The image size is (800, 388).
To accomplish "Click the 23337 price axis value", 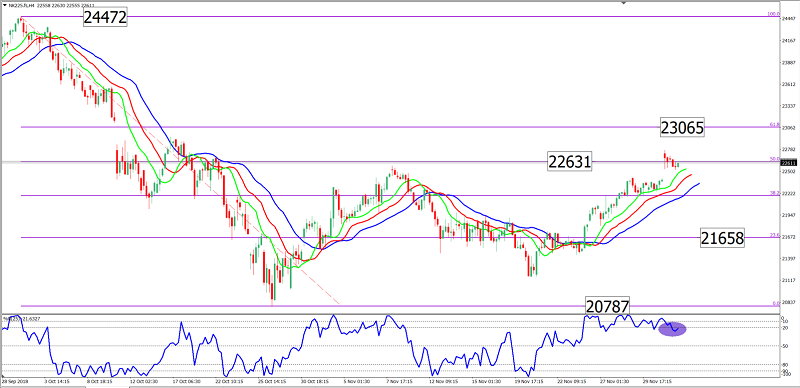I will coord(789,106).
